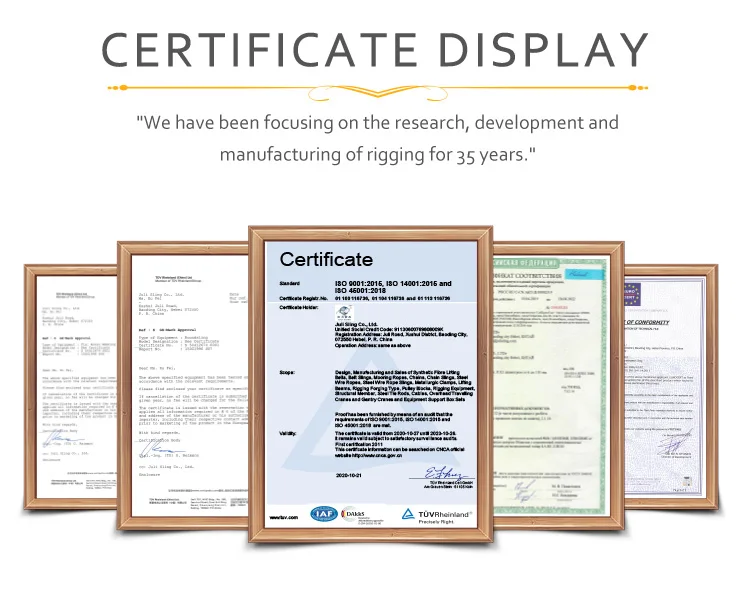The height and width of the screenshot is (594, 750).
Task: Click the Juli Sling company logo on certificate
Action: coord(344,314)
